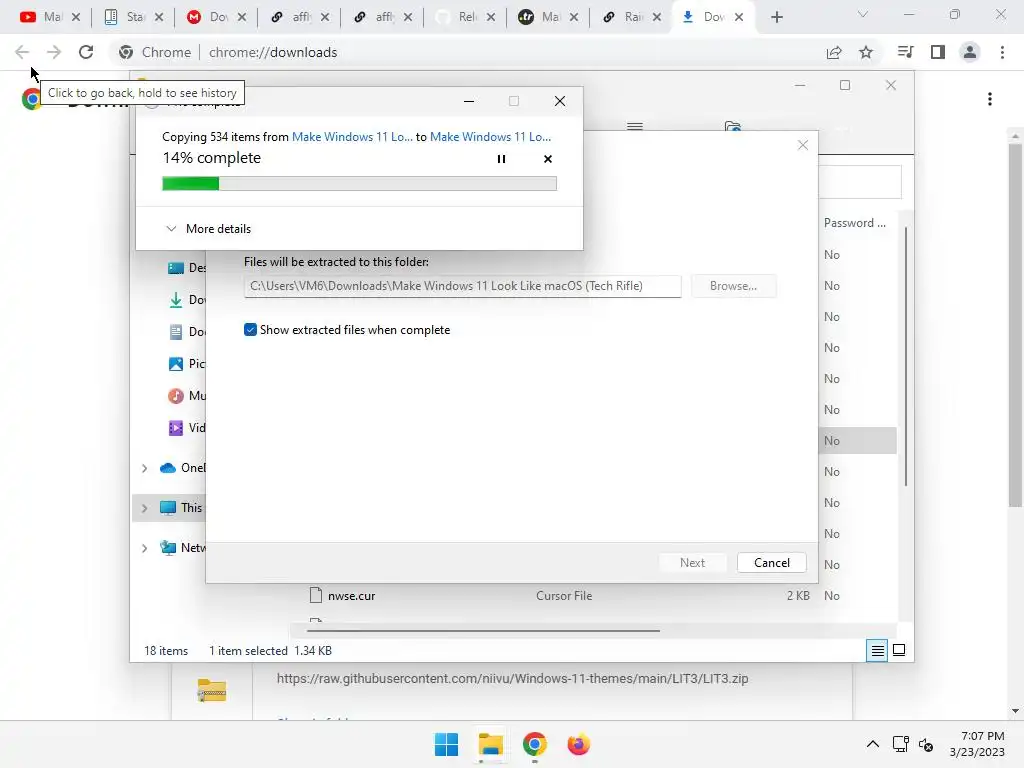Open destination folder link after 'to'
Viewport: 1024px width, 768px height.
490,136
